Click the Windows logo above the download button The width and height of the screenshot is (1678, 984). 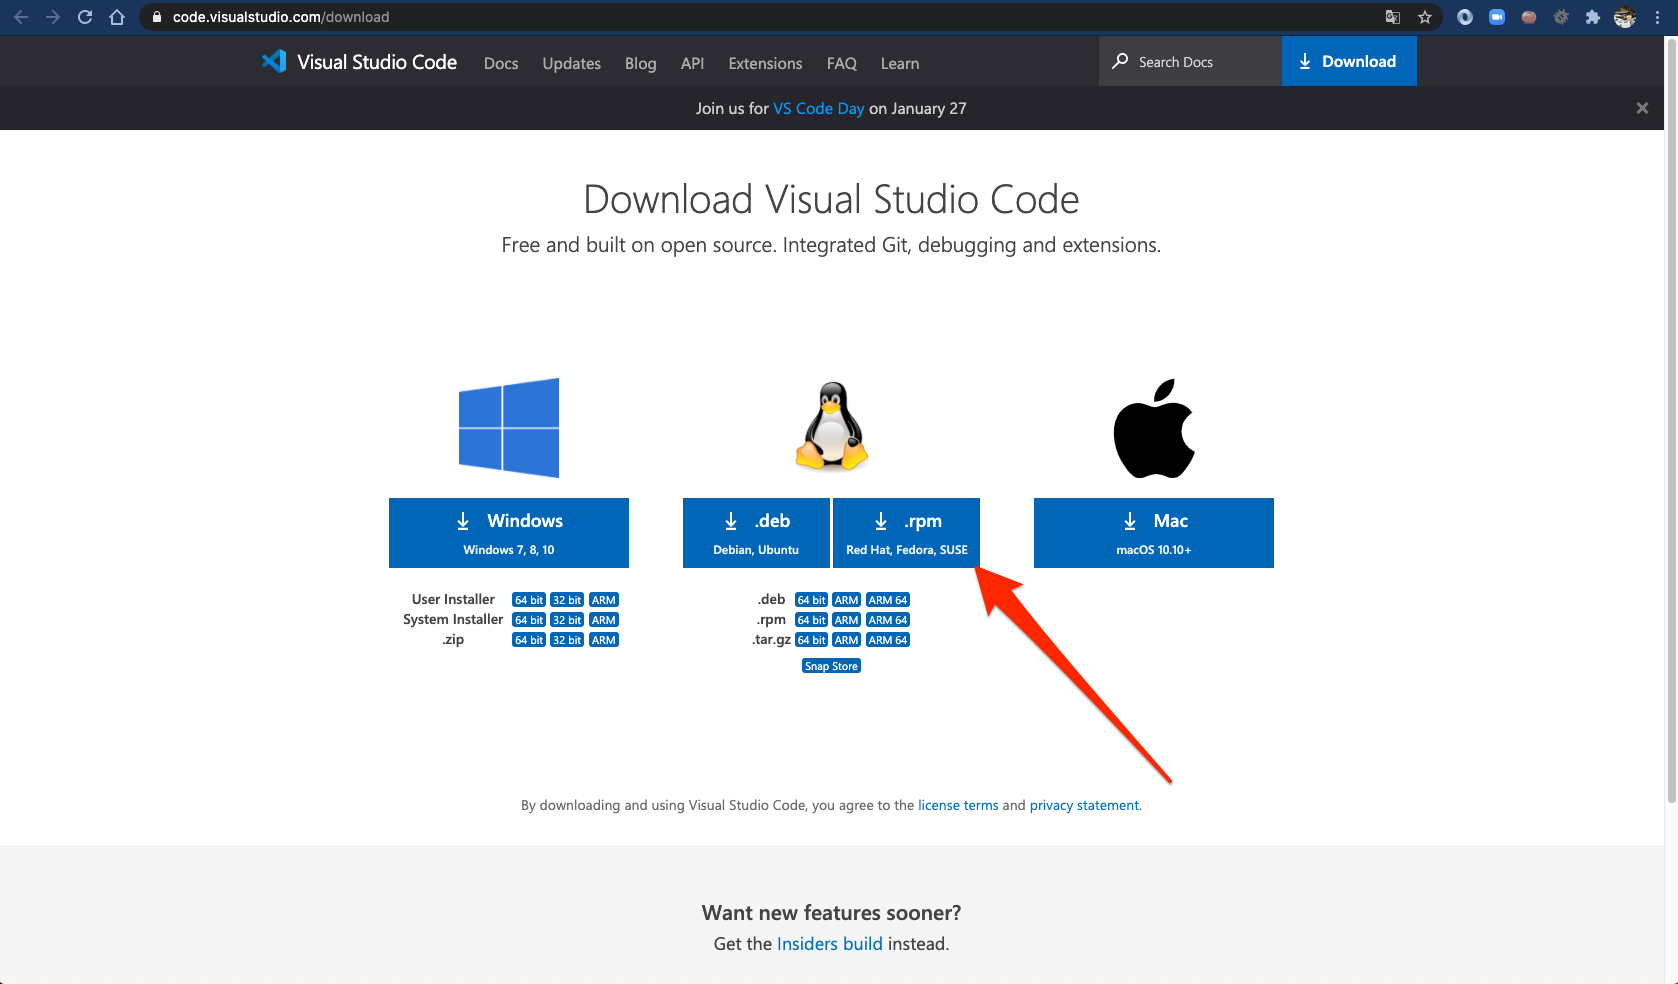point(508,427)
